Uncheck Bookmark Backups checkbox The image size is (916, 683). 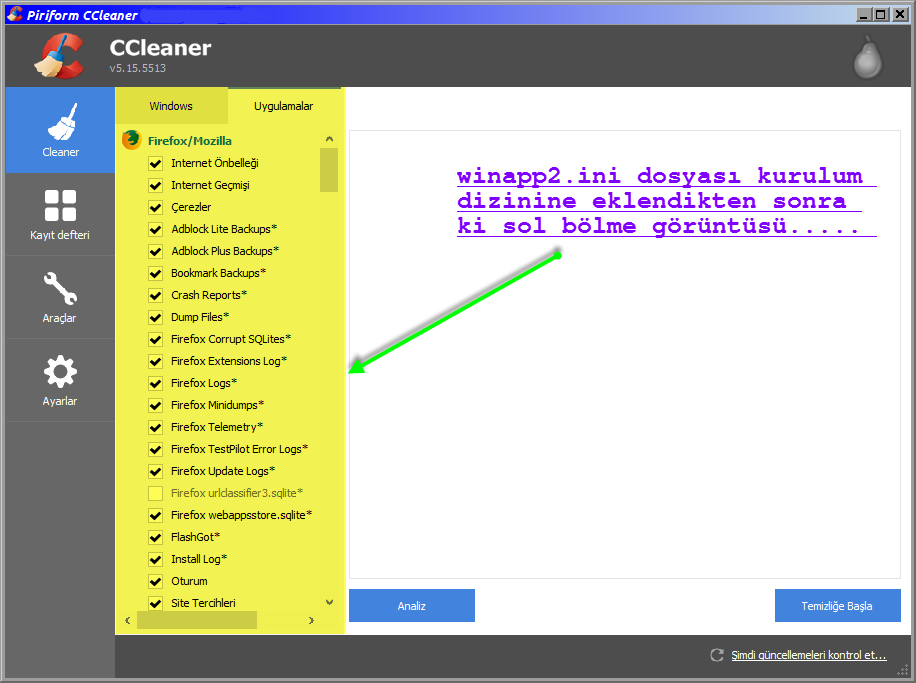[x=155, y=273]
